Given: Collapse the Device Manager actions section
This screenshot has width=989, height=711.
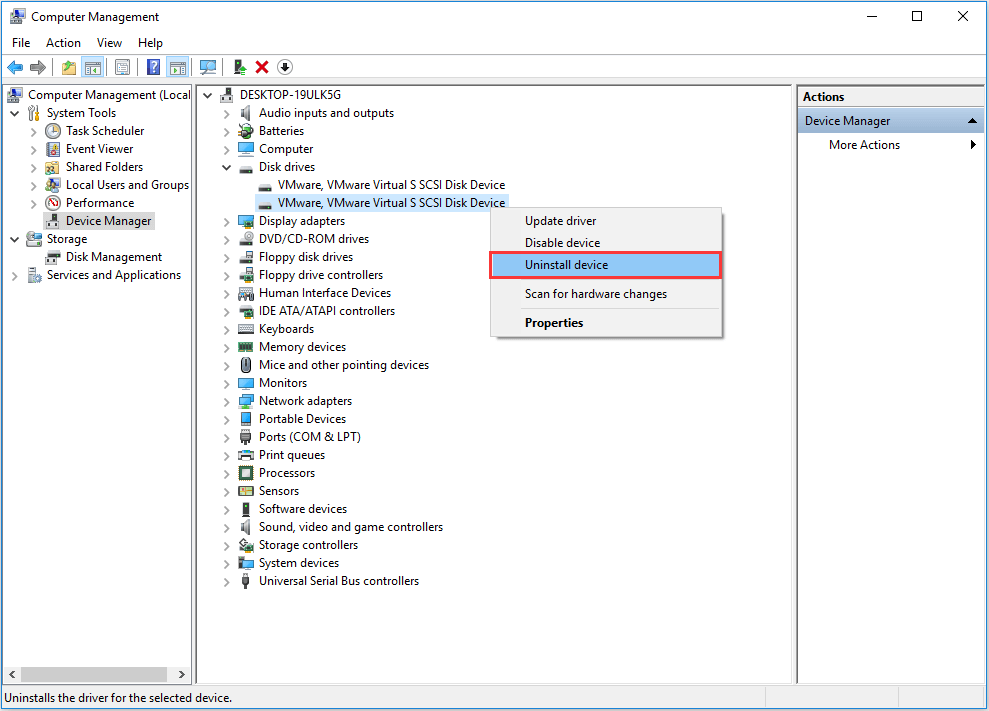Looking at the screenshot, I should (972, 120).
